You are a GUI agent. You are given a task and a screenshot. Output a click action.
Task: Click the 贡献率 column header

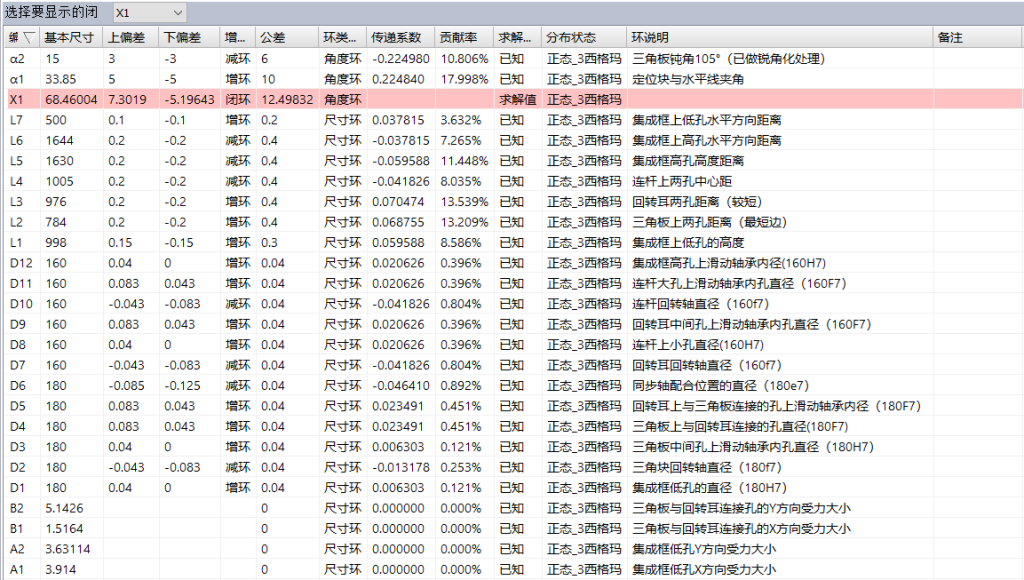point(464,38)
